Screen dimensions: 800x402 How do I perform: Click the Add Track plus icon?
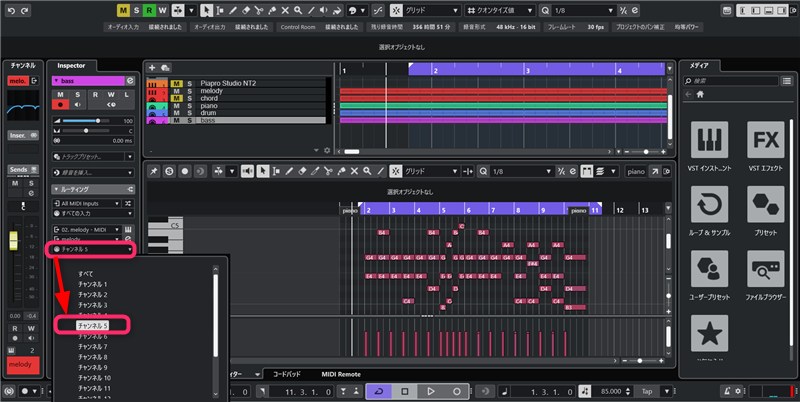click(152, 67)
